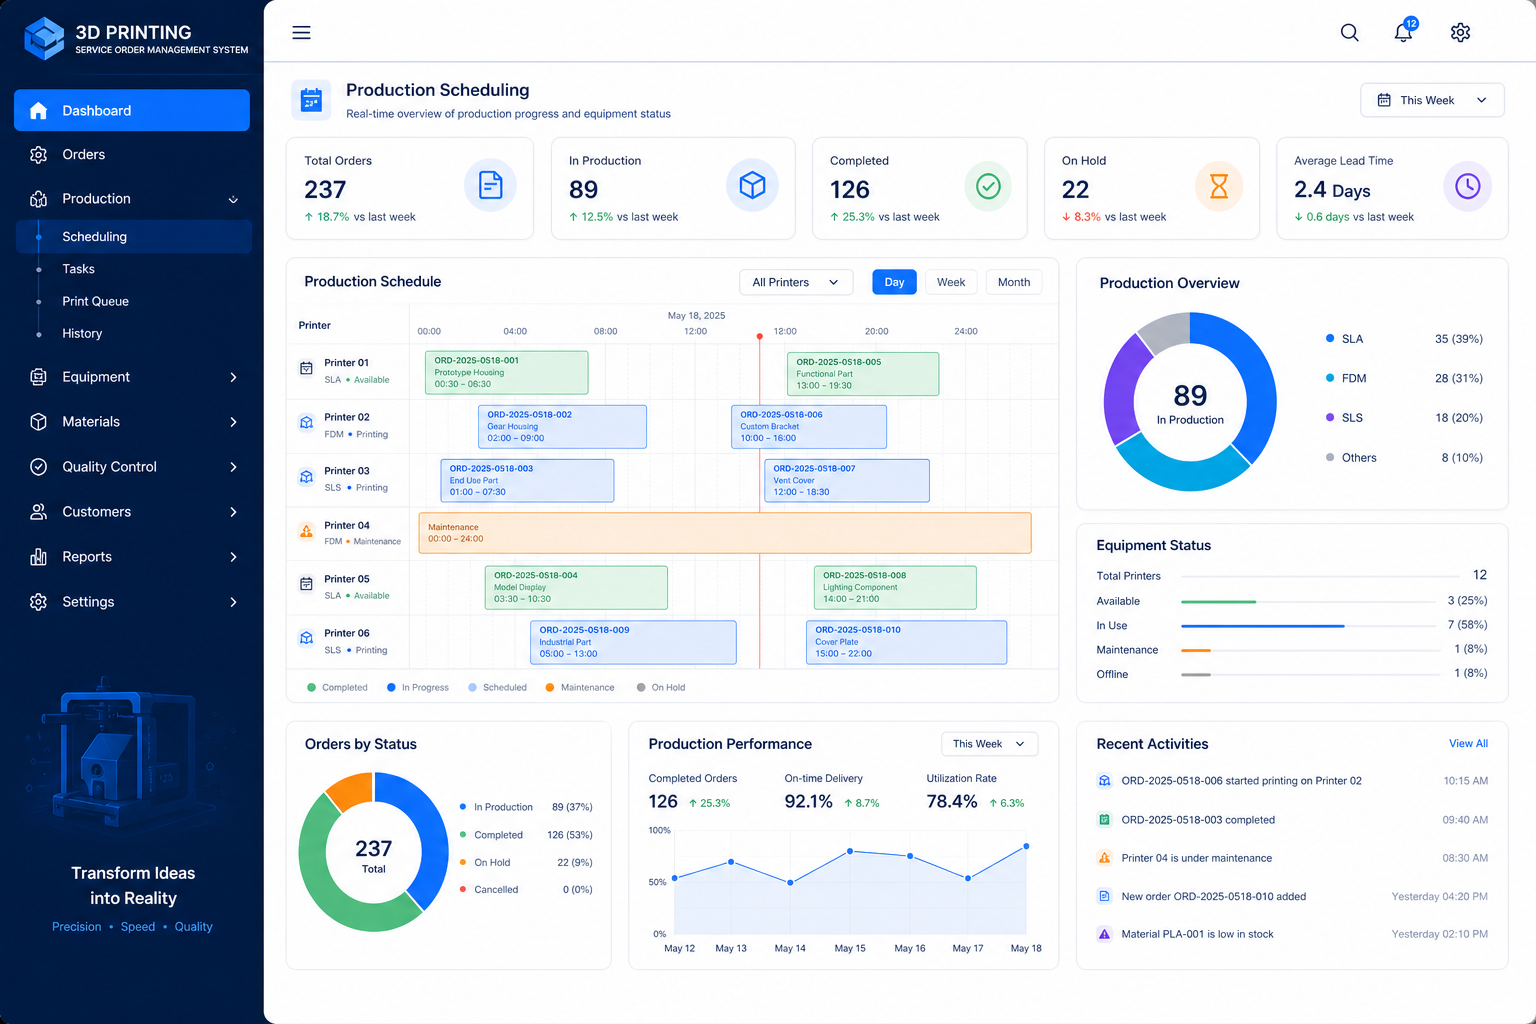
Task: Expand the Equipment sidebar section
Action: pos(233,377)
